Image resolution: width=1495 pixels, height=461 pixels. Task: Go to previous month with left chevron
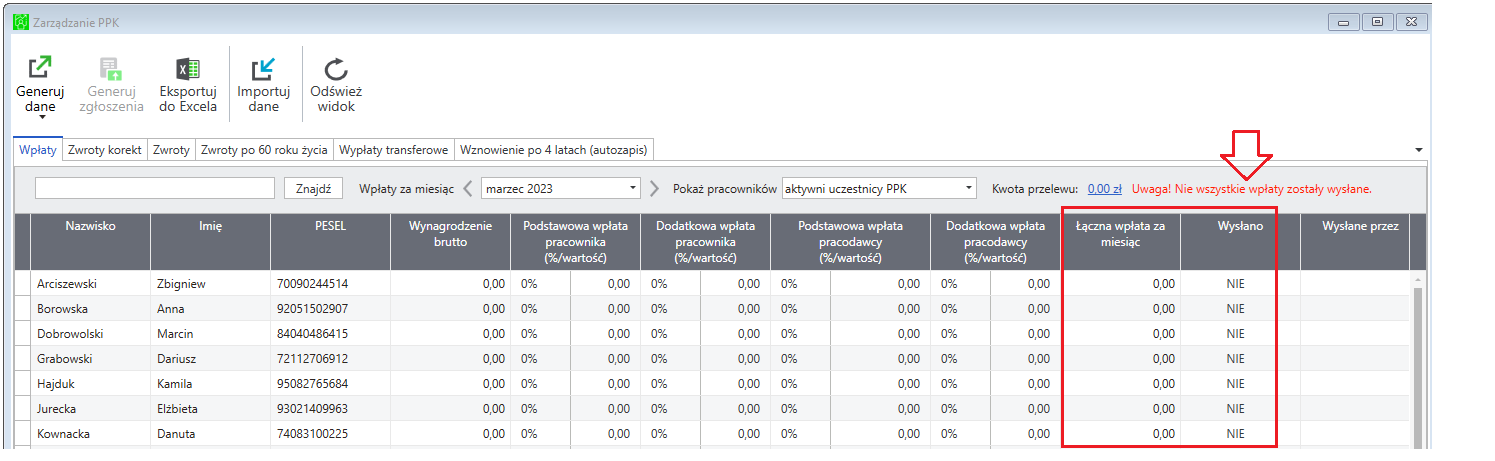(468, 188)
